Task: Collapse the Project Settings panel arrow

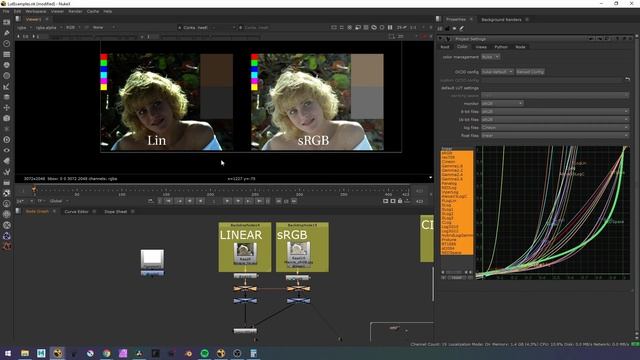Action: tap(440, 39)
